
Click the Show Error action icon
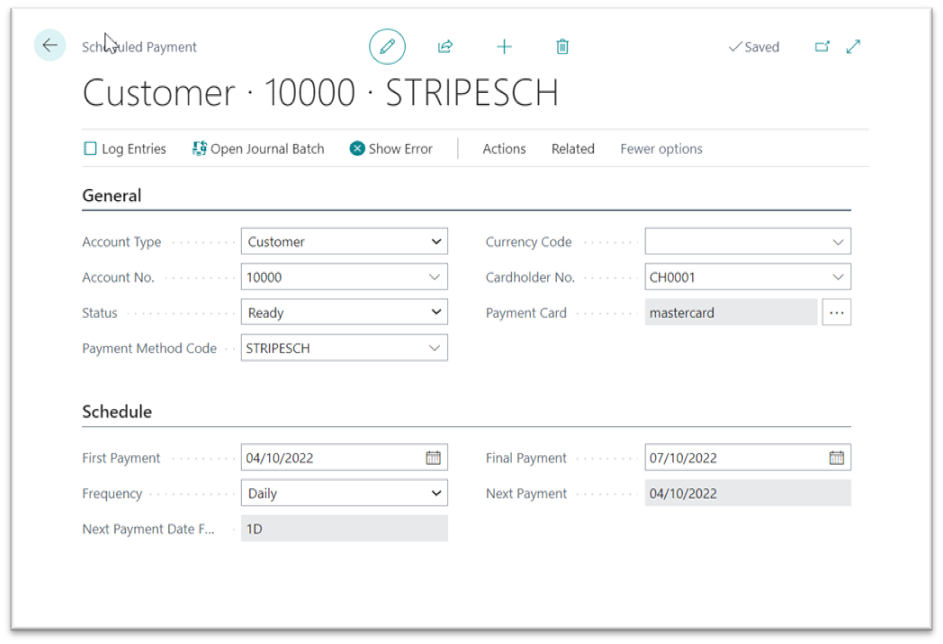click(358, 148)
